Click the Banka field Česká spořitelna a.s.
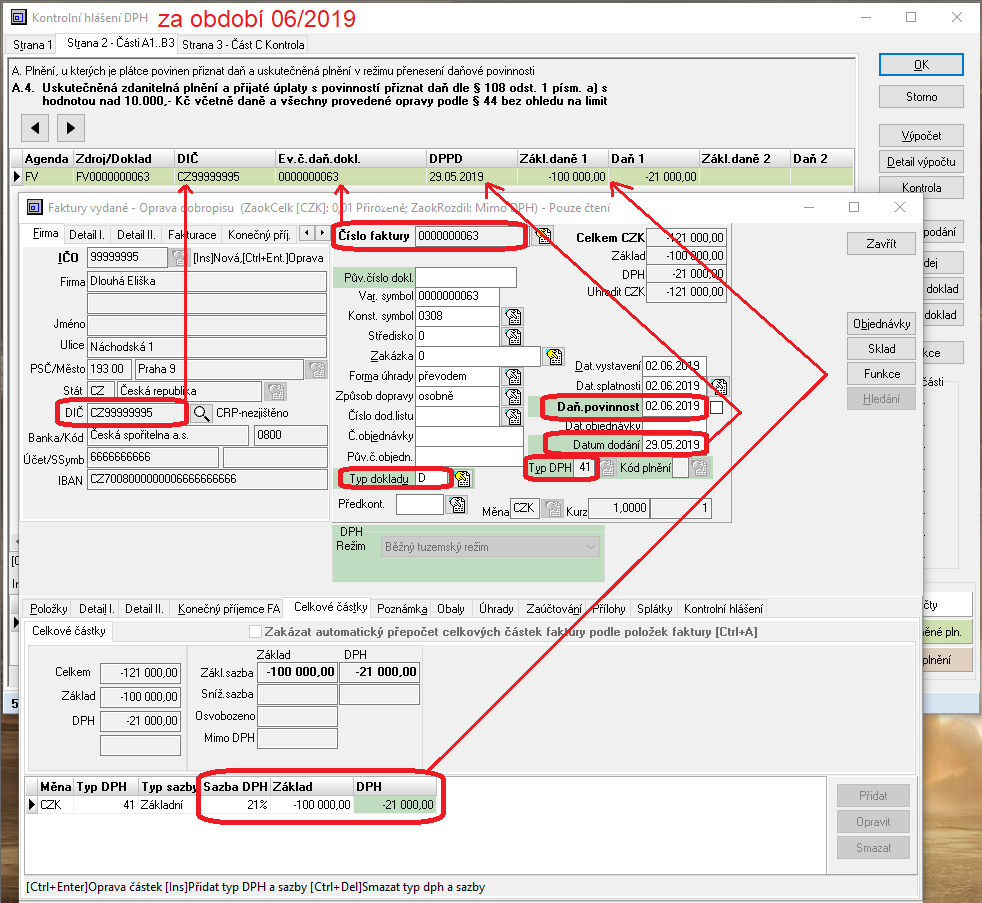This screenshot has height=903, width=982. pos(168,435)
